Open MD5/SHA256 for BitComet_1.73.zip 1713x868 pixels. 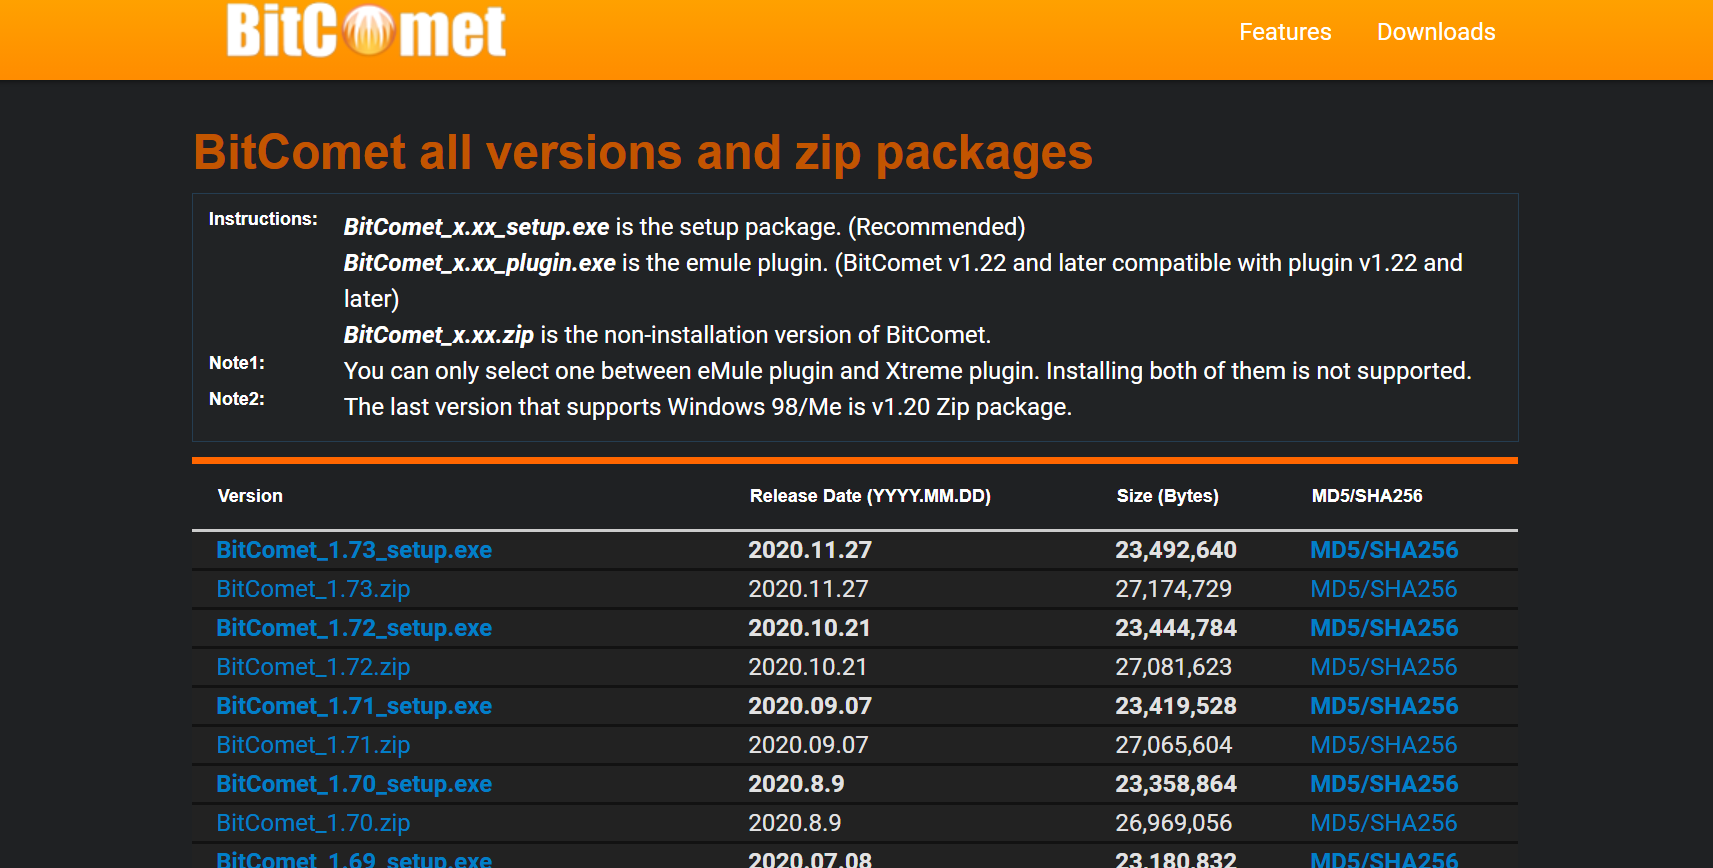pos(1384,589)
